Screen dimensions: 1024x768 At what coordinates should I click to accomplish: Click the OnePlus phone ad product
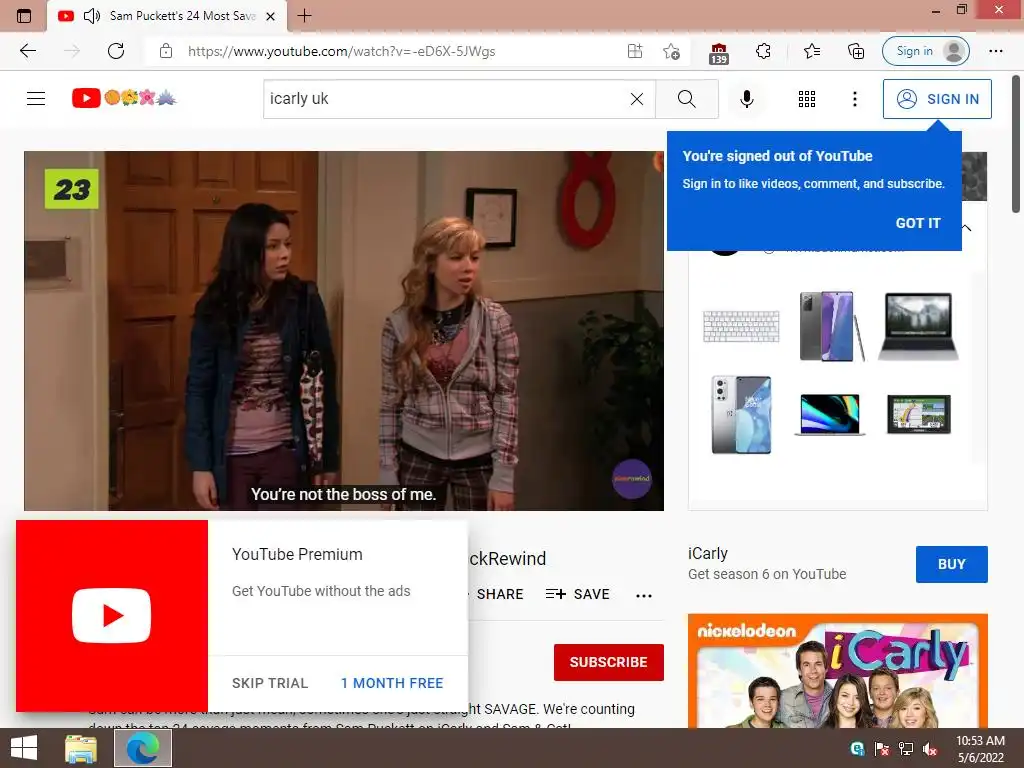click(741, 414)
